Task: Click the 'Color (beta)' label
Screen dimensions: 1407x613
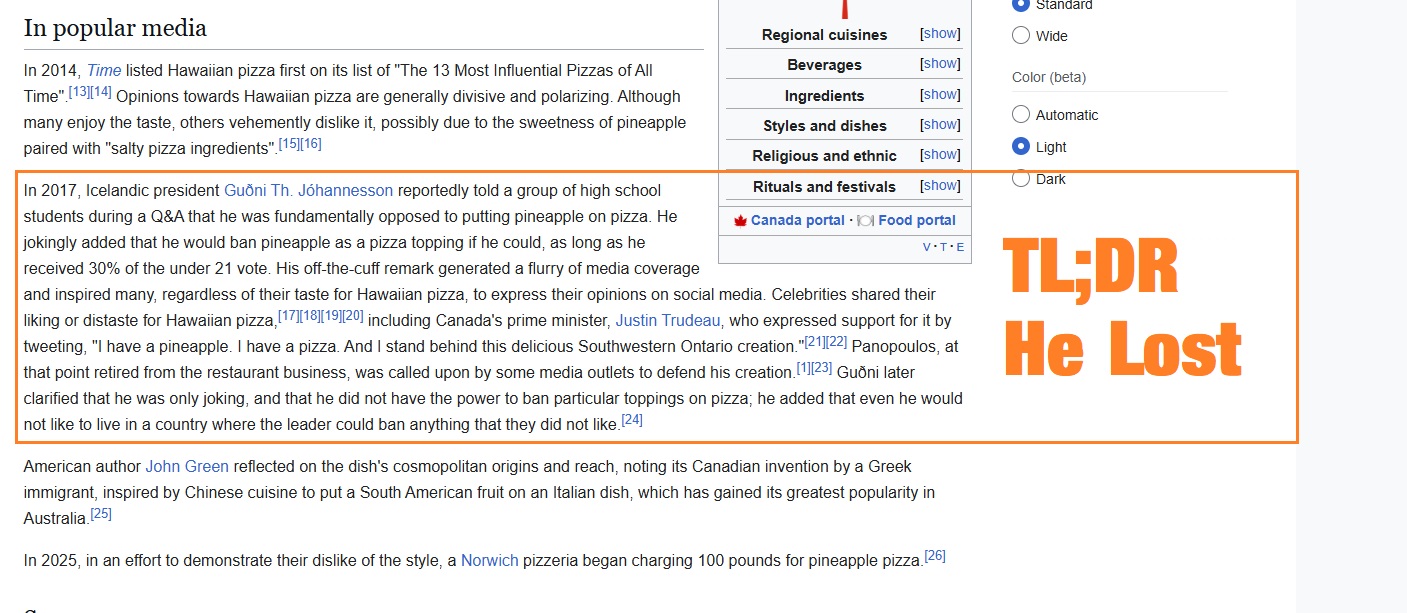Action: [x=1049, y=77]
